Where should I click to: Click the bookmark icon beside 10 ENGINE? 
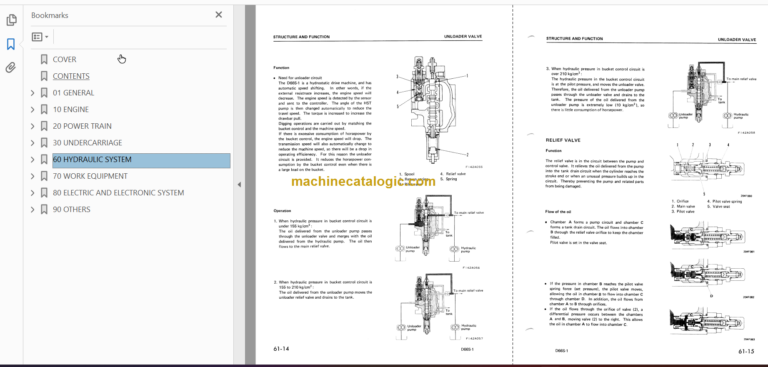click(x=44, y=109)
